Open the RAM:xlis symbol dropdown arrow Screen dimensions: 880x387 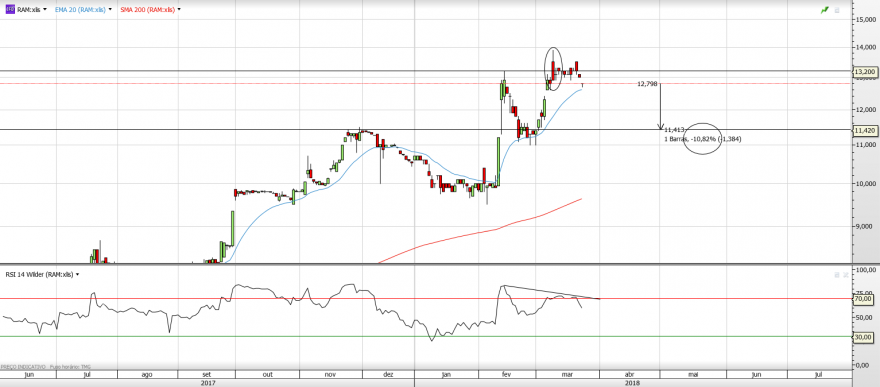click(x=45, y=10)
